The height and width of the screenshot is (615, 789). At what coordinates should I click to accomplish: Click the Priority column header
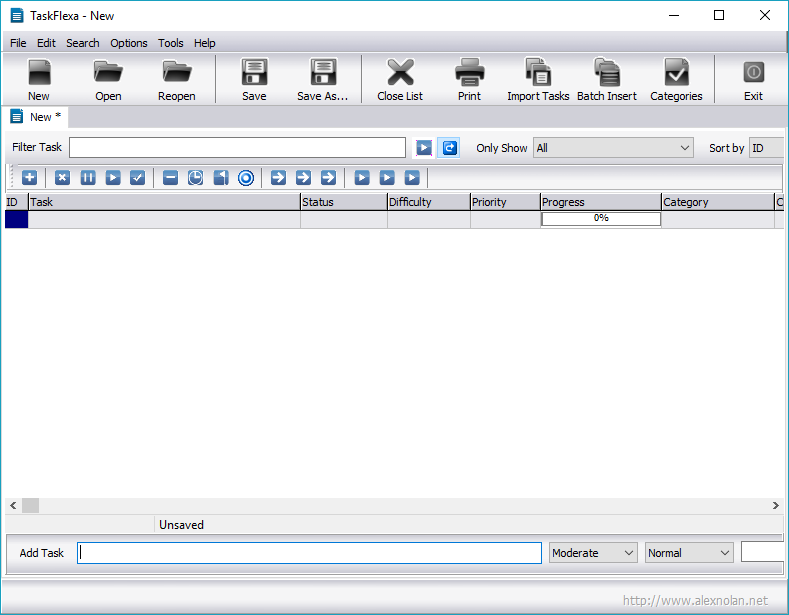pos(505,202)
